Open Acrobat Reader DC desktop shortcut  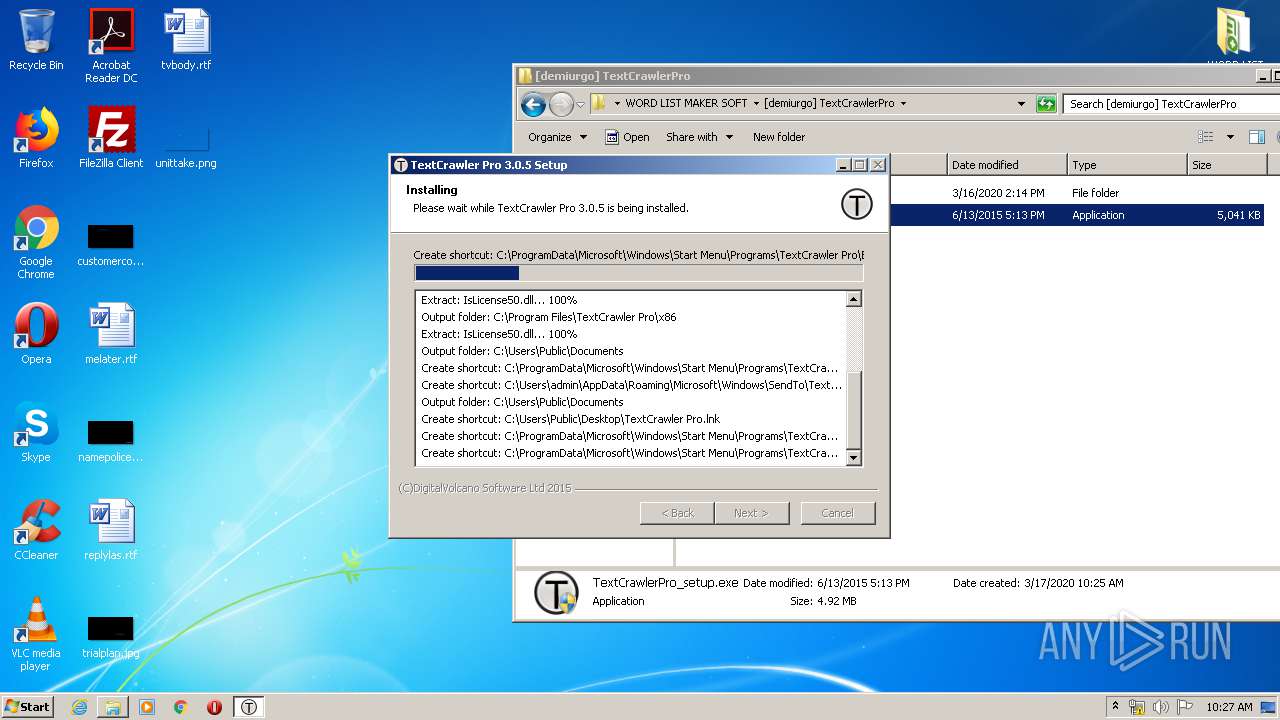click(111, 46)
